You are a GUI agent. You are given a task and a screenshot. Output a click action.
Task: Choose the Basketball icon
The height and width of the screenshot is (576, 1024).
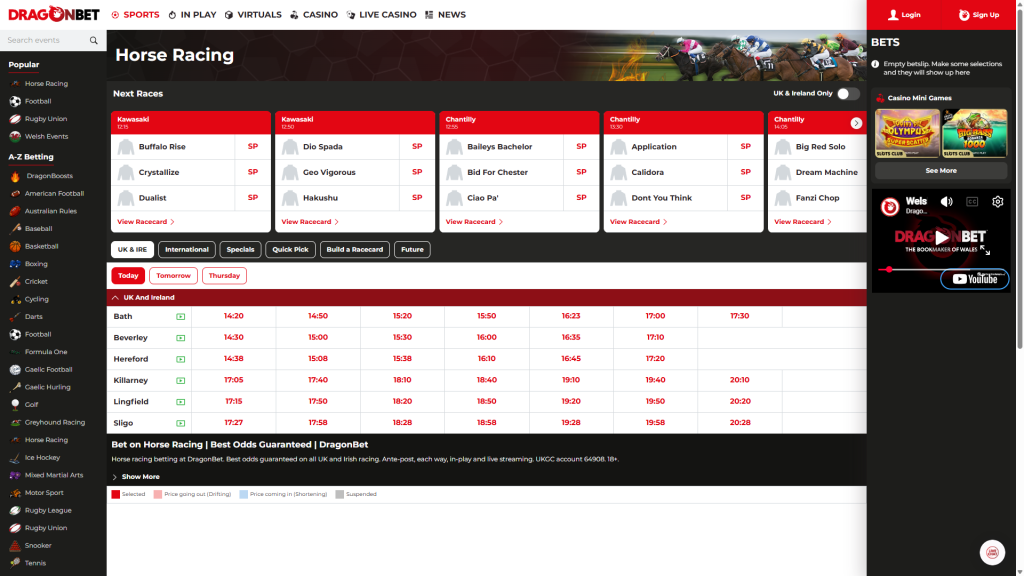pyautogui.click(x=15, y=247)
